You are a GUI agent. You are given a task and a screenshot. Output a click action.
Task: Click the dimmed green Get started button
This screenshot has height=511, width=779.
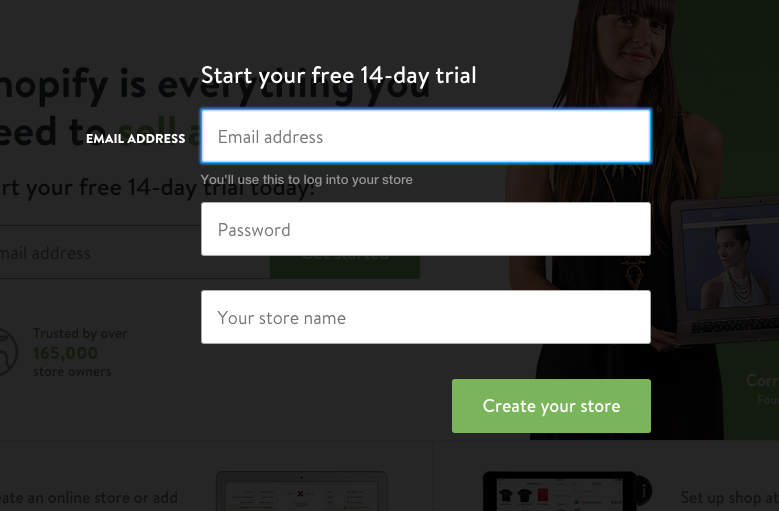345,267
